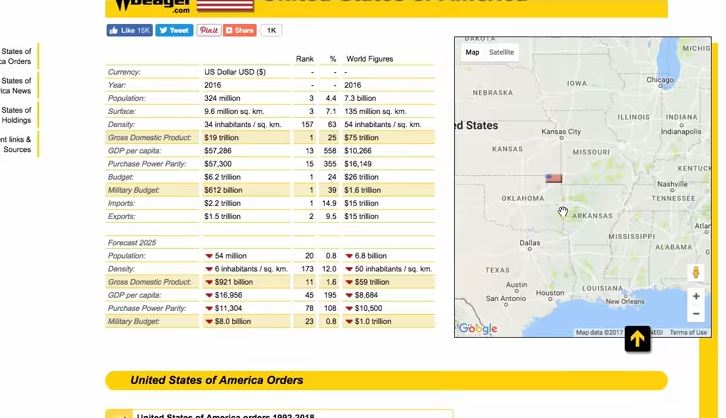Click the Gross Domestic Product row label
The image size is (726, 418).
click(x=149, y=137)
